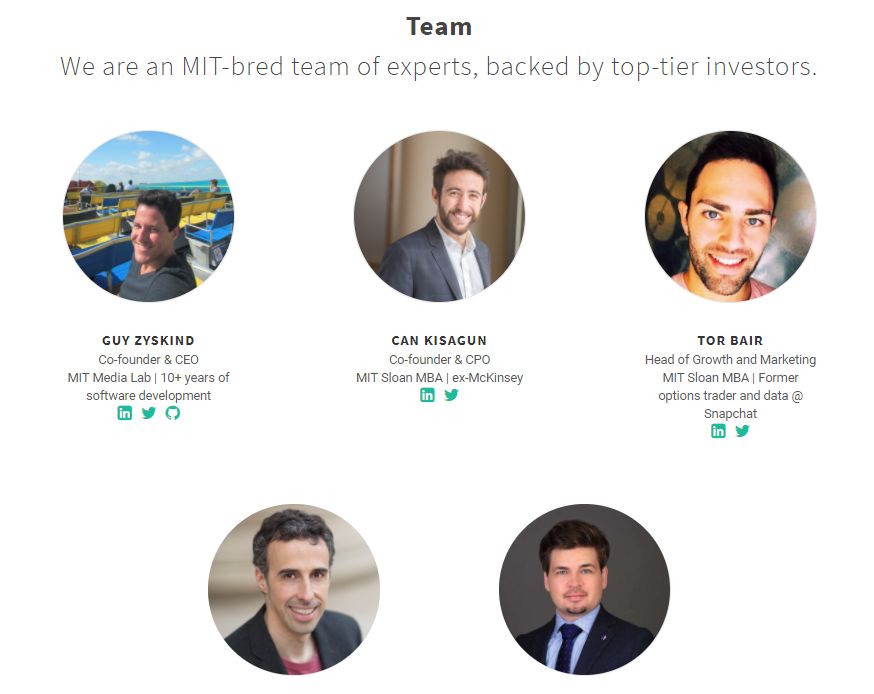Open Guy Zyskind's LinkedIn profile icon
874x694 pixels.
point(125,413)
